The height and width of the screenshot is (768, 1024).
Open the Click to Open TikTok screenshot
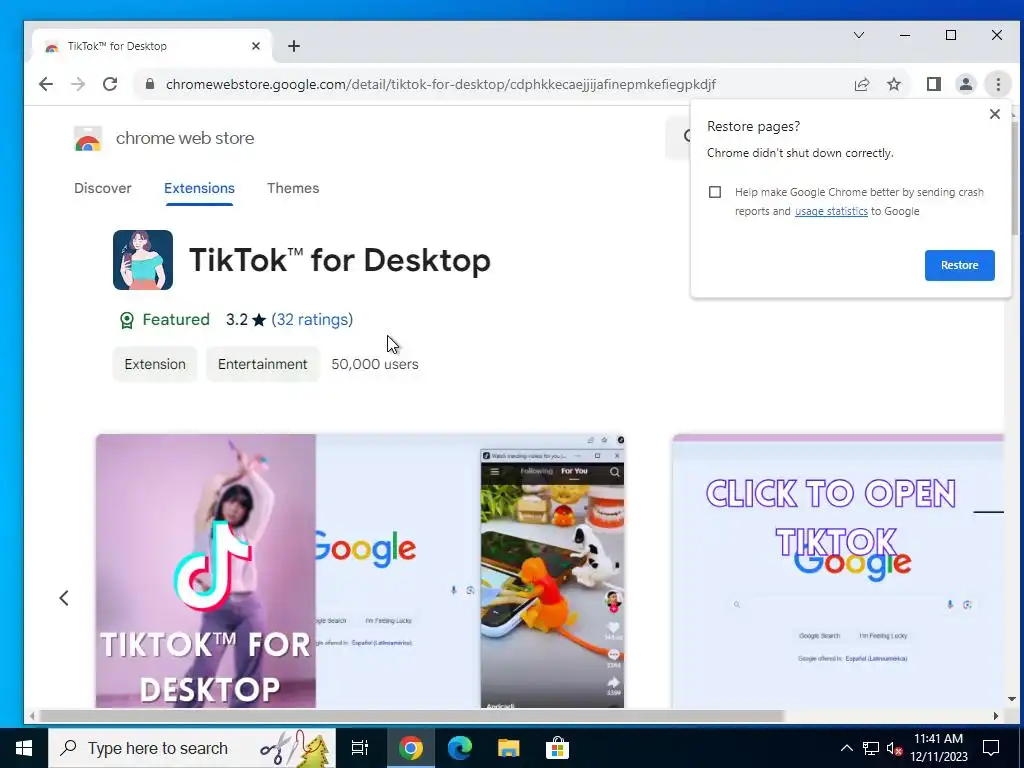coord(838,571)
